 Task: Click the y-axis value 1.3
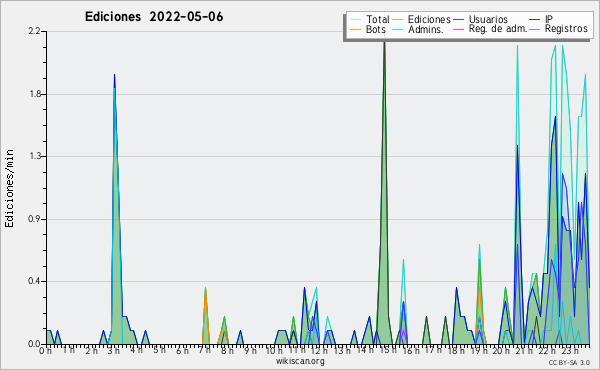tap(34, 156)
